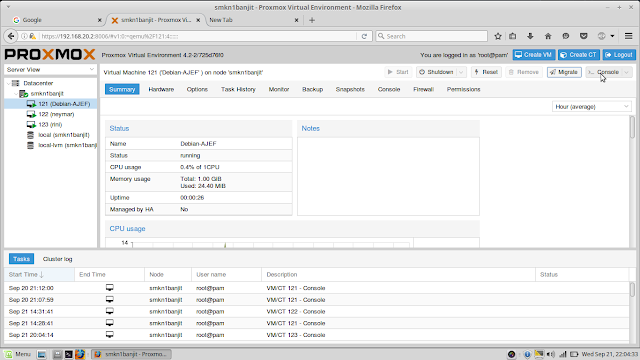Screen dimensions: 640x360
Task: Close the Google tab
Action: [x=100, y=20]
